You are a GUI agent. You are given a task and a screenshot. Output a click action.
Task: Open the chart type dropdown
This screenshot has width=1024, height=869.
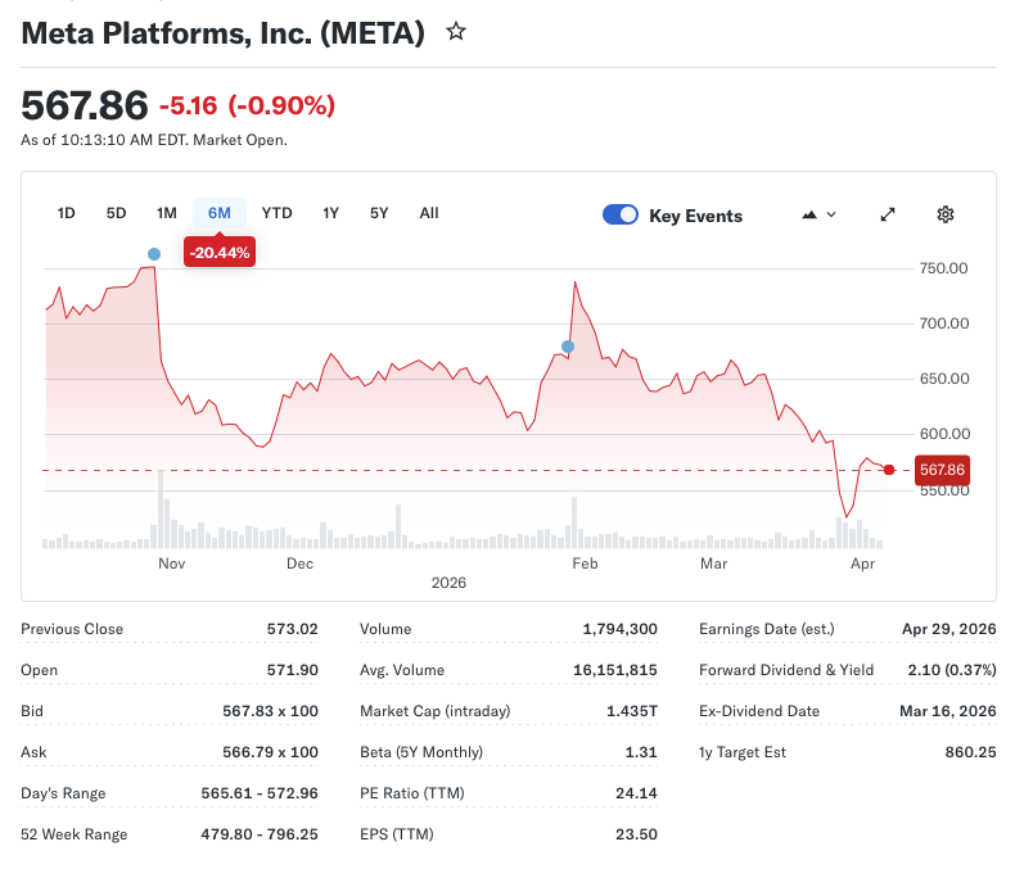819,214
